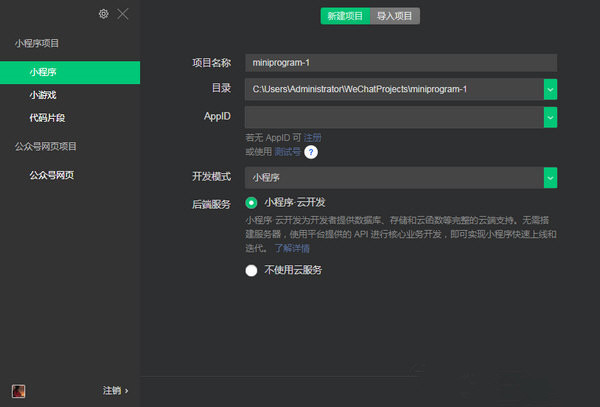This screenshot has height=407, width=600.
Task: Click the 测试号 link
Action: point(287,152)
